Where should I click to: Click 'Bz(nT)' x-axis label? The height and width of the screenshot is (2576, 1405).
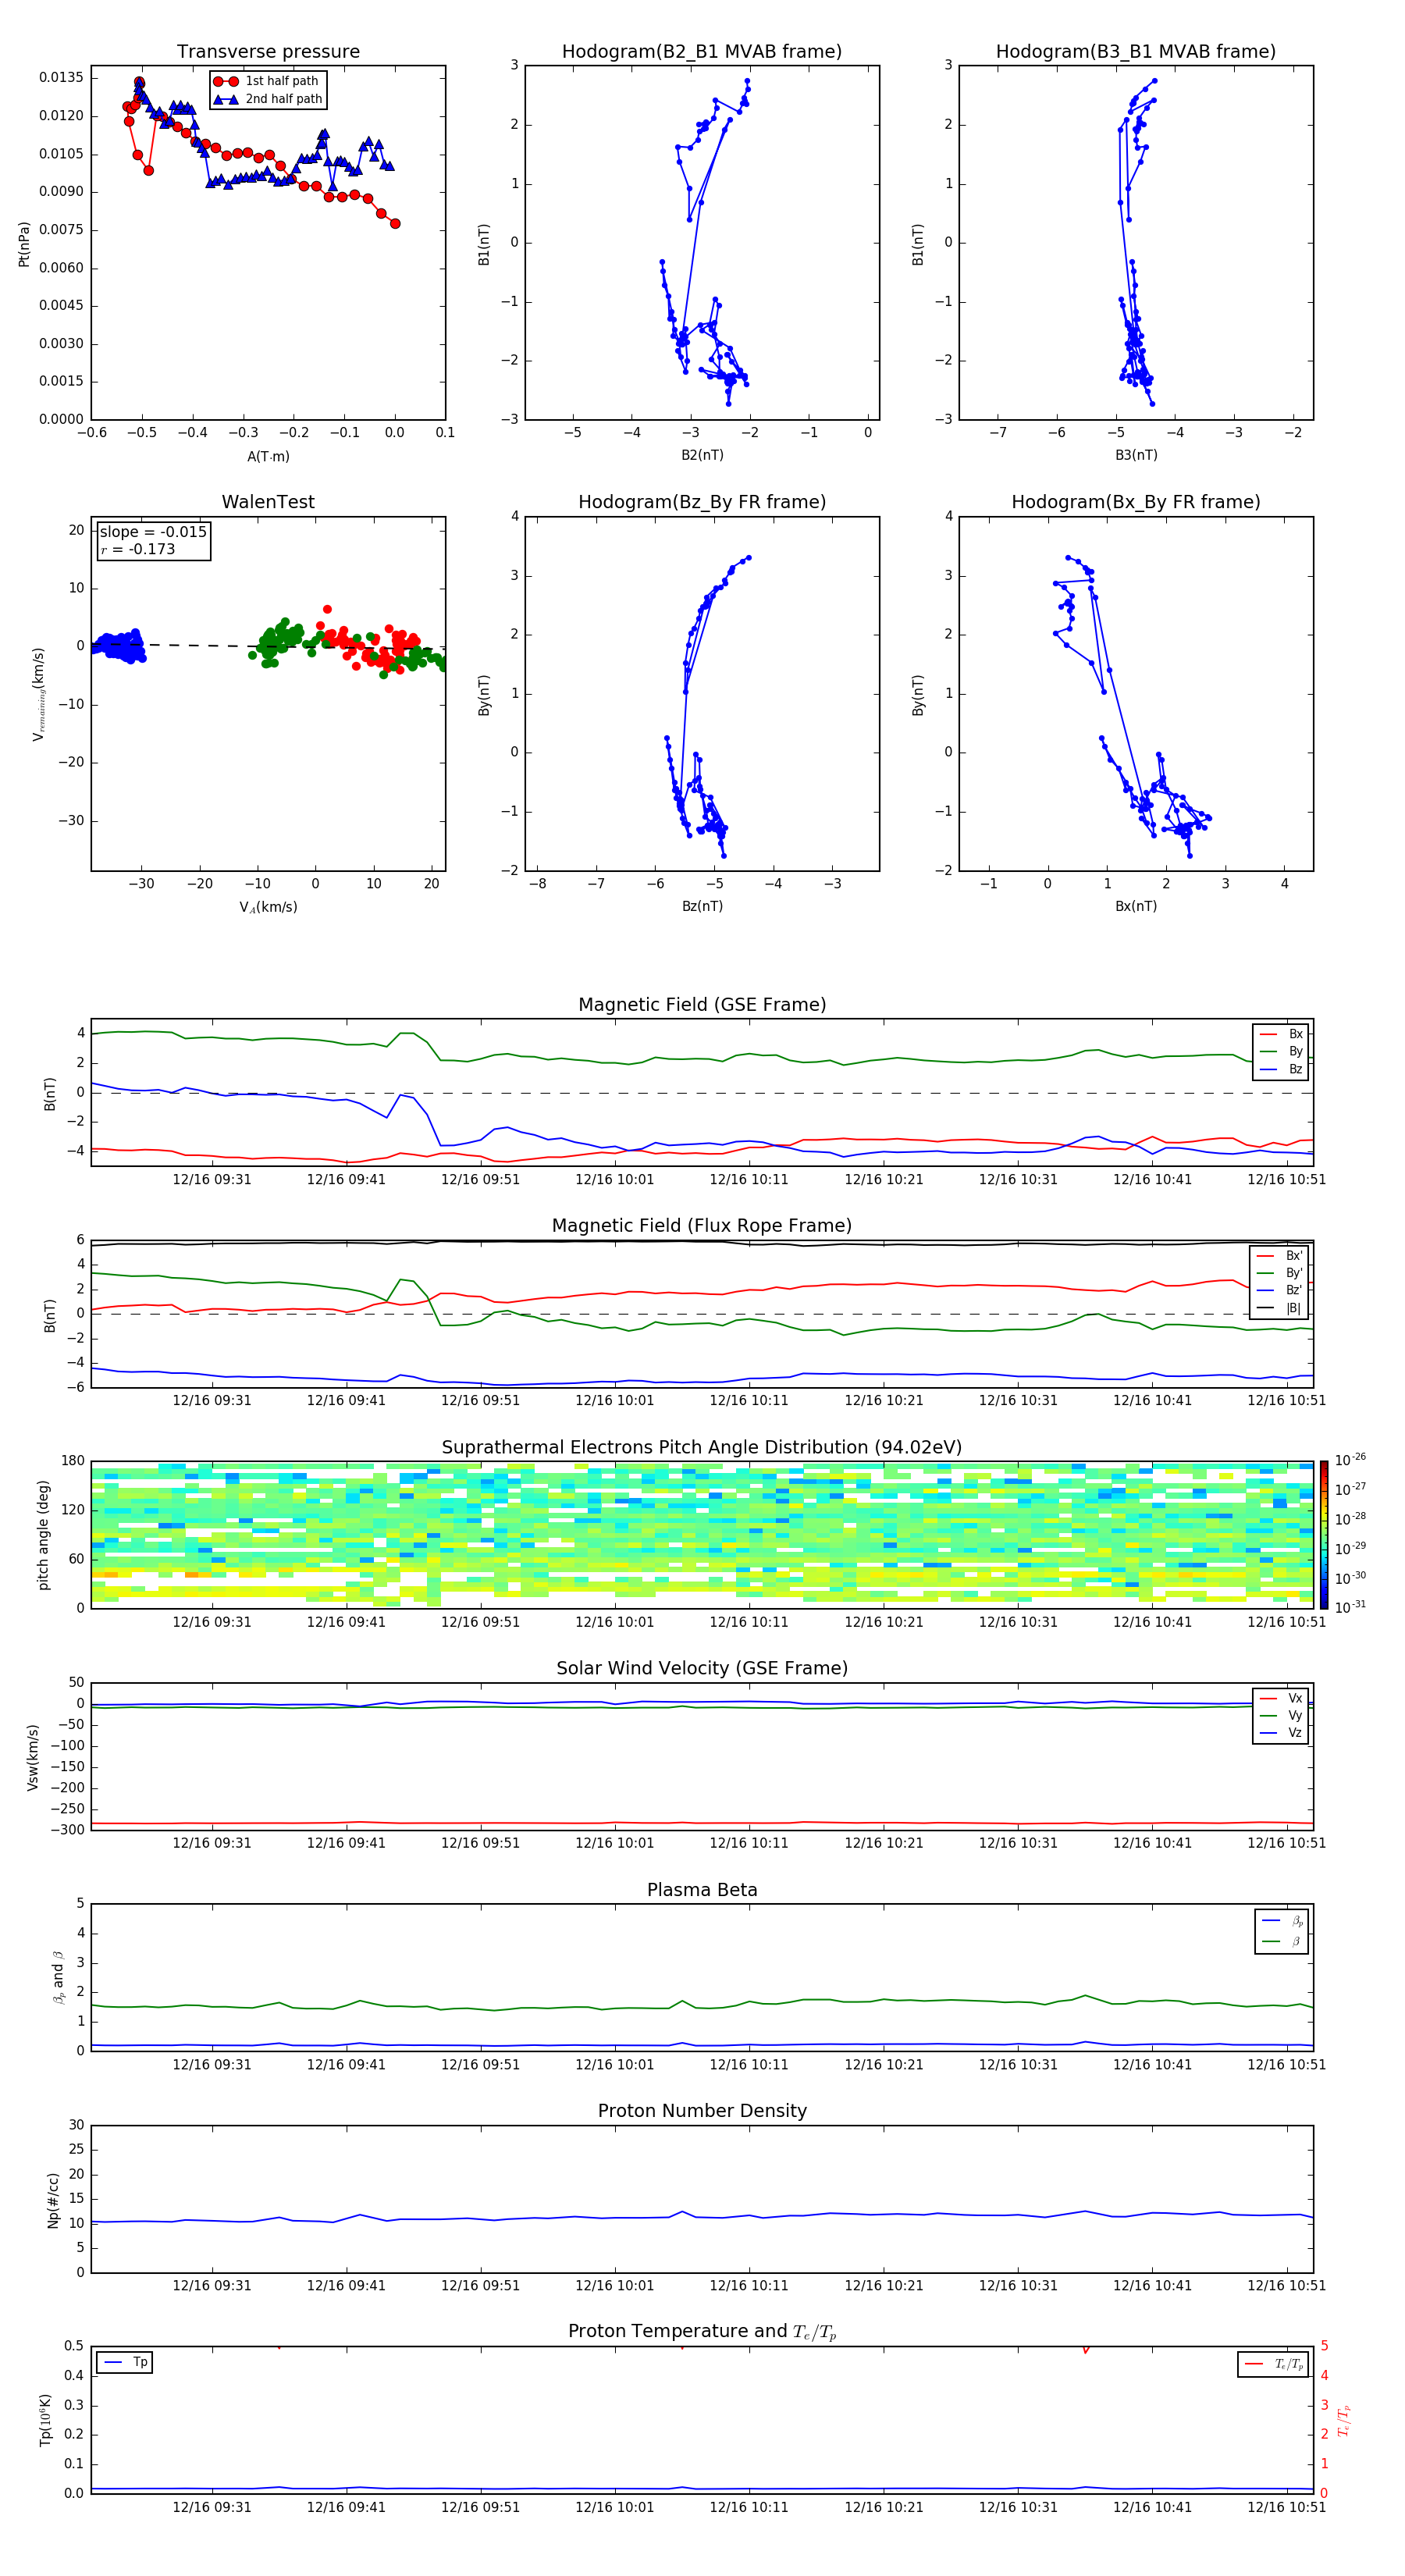click(702, 907)
